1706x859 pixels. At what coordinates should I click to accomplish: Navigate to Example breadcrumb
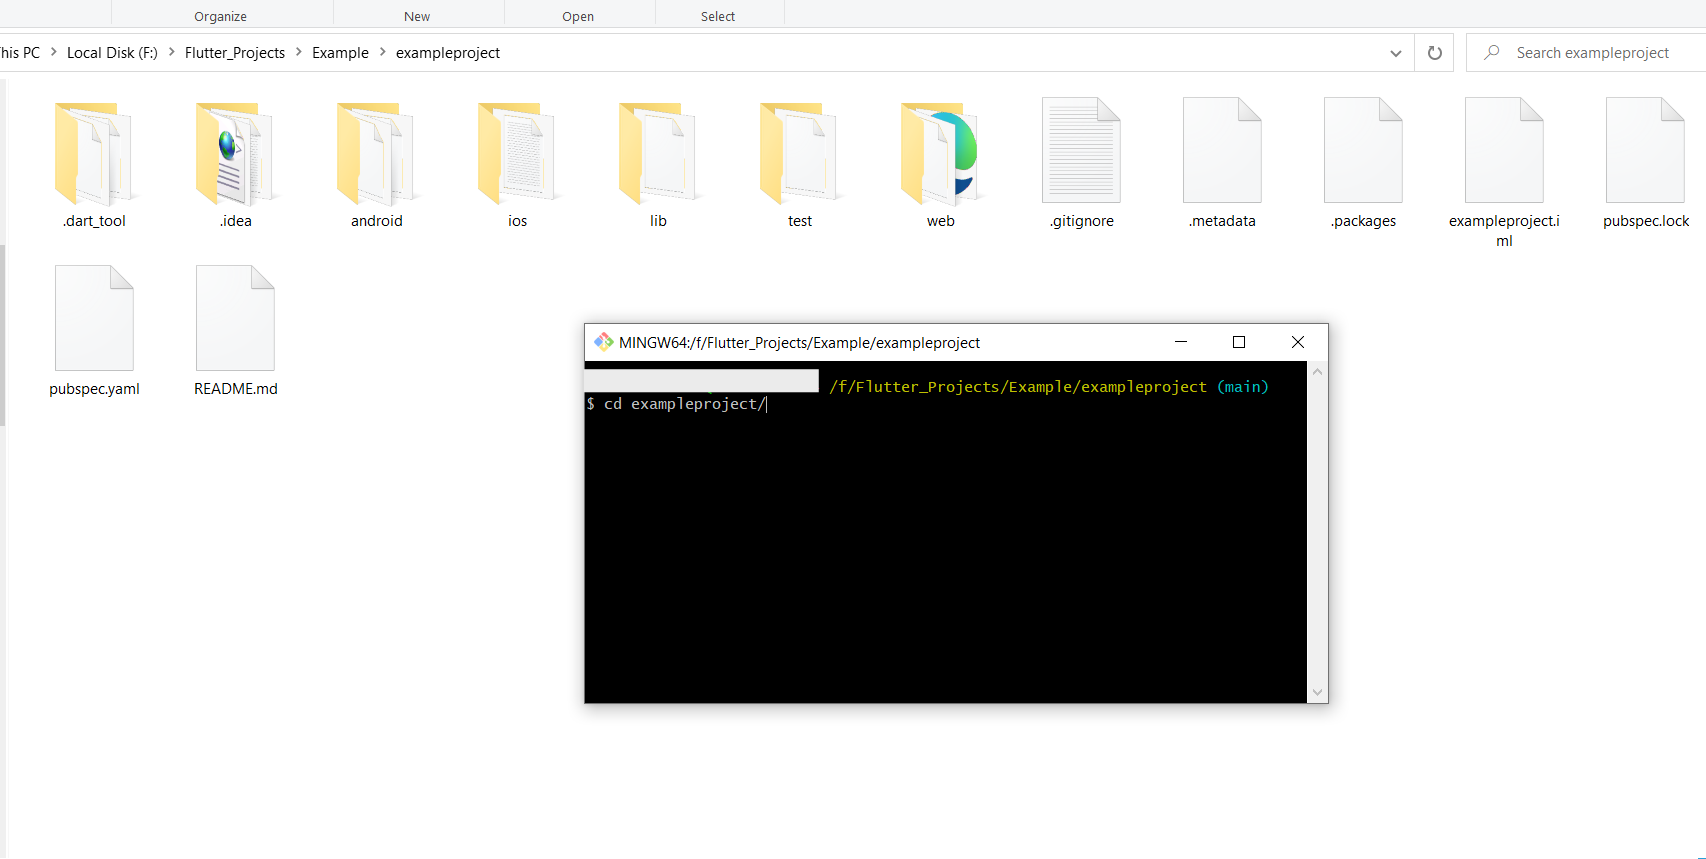point(340,53)
